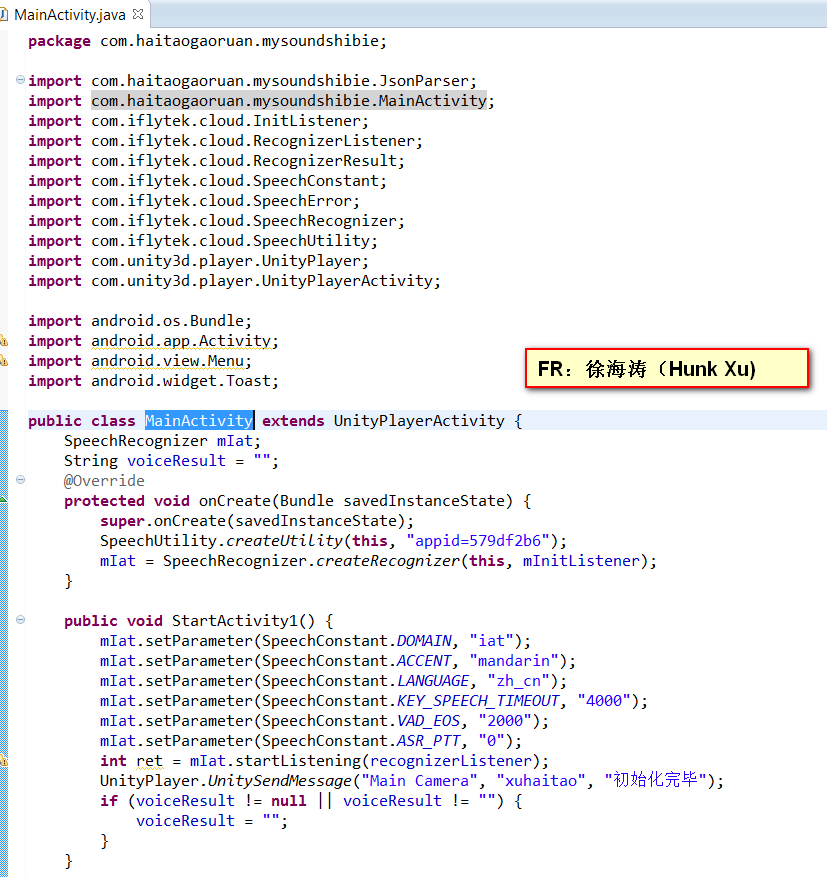
Task: Collapse the import statements block
Action: (x=20, y=80)
